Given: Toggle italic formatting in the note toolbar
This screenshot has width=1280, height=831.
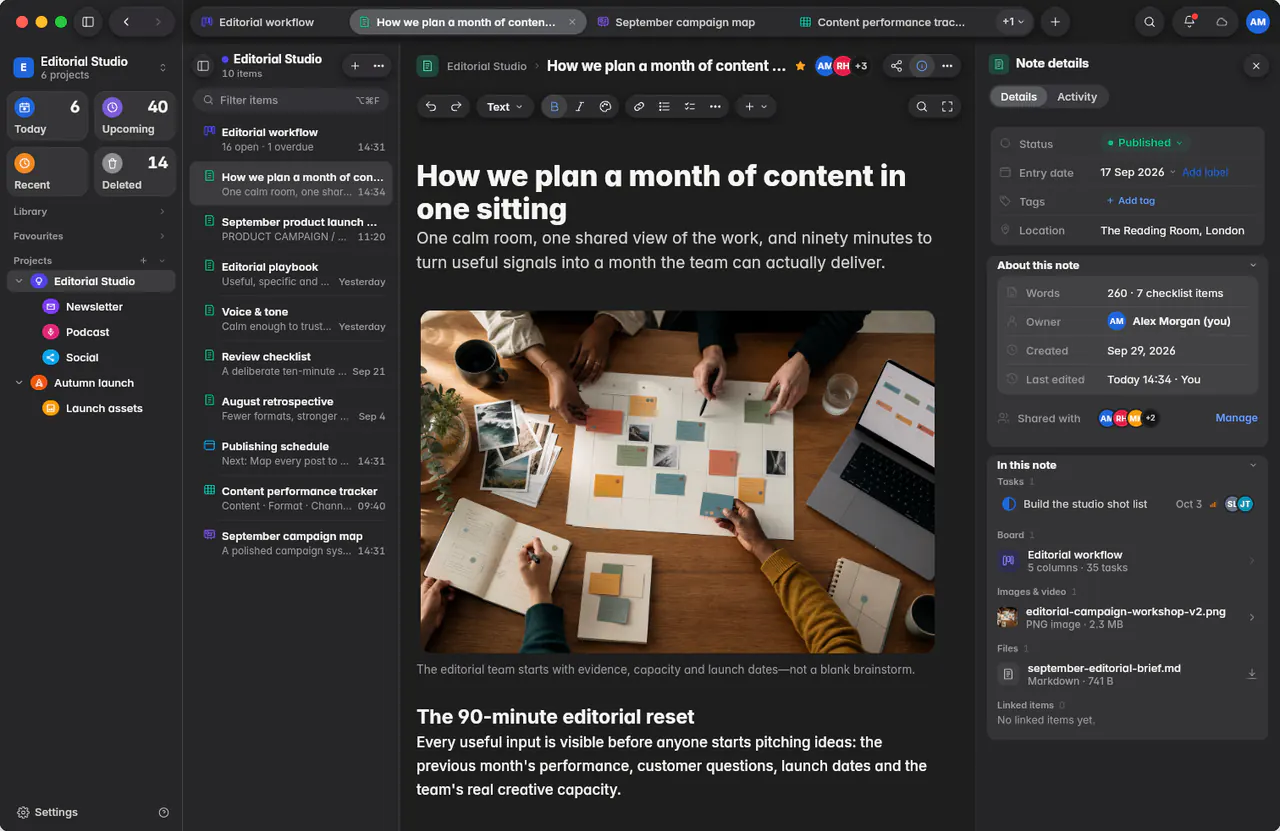Looking at the screenshot, I should click(579, 107).
